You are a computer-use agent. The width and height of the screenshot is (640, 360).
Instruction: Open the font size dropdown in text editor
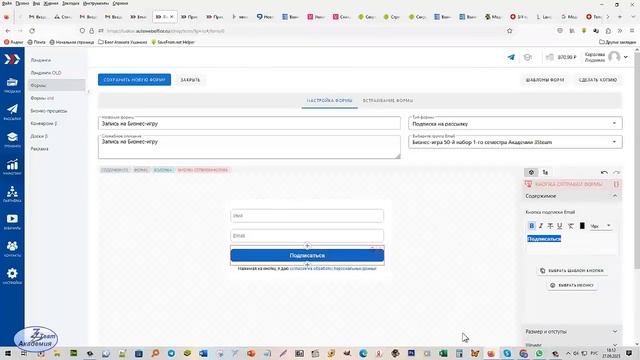pyautogui.click(x=600, y=226)
